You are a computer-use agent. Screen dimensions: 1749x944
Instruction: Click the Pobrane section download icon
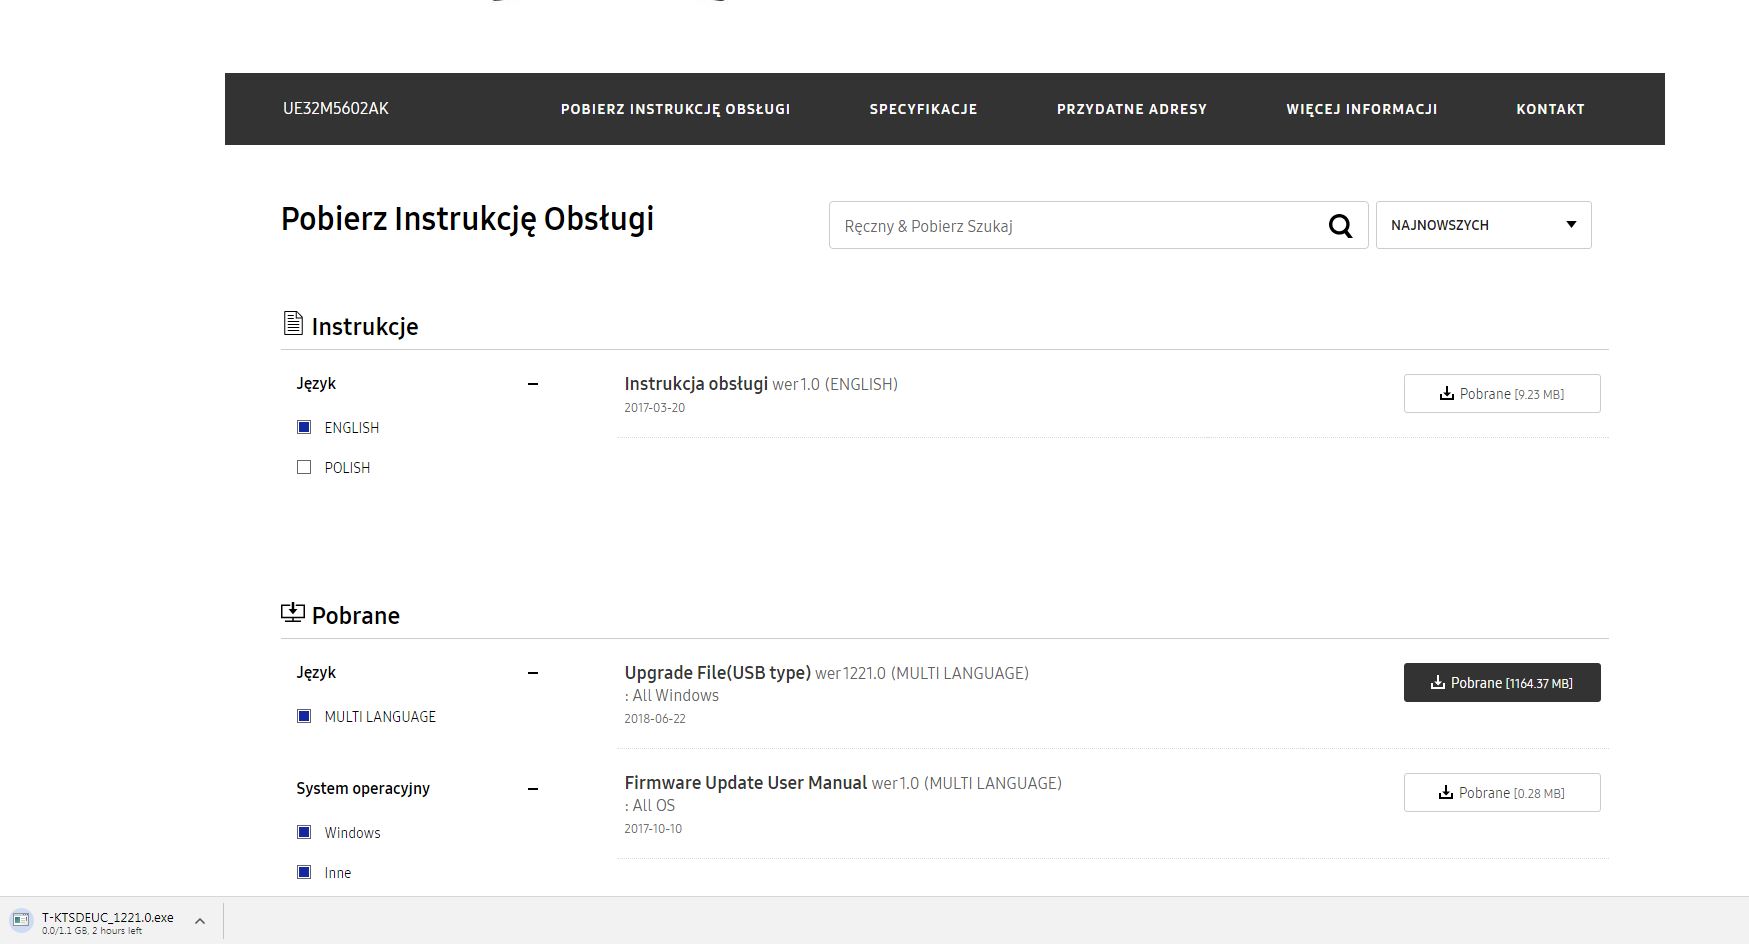[x=292, y=612]
